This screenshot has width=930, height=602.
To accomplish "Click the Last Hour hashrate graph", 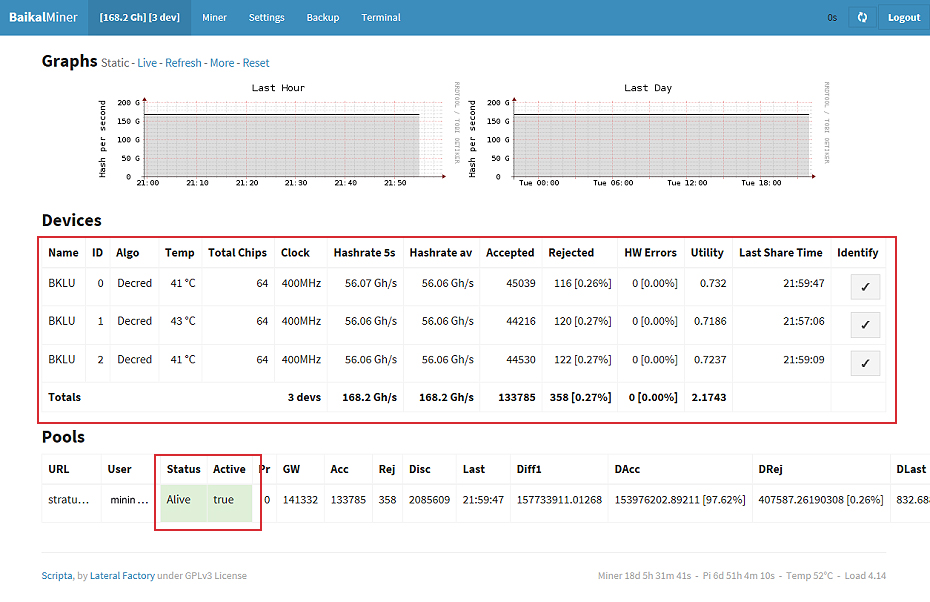I will pos(279,134).
